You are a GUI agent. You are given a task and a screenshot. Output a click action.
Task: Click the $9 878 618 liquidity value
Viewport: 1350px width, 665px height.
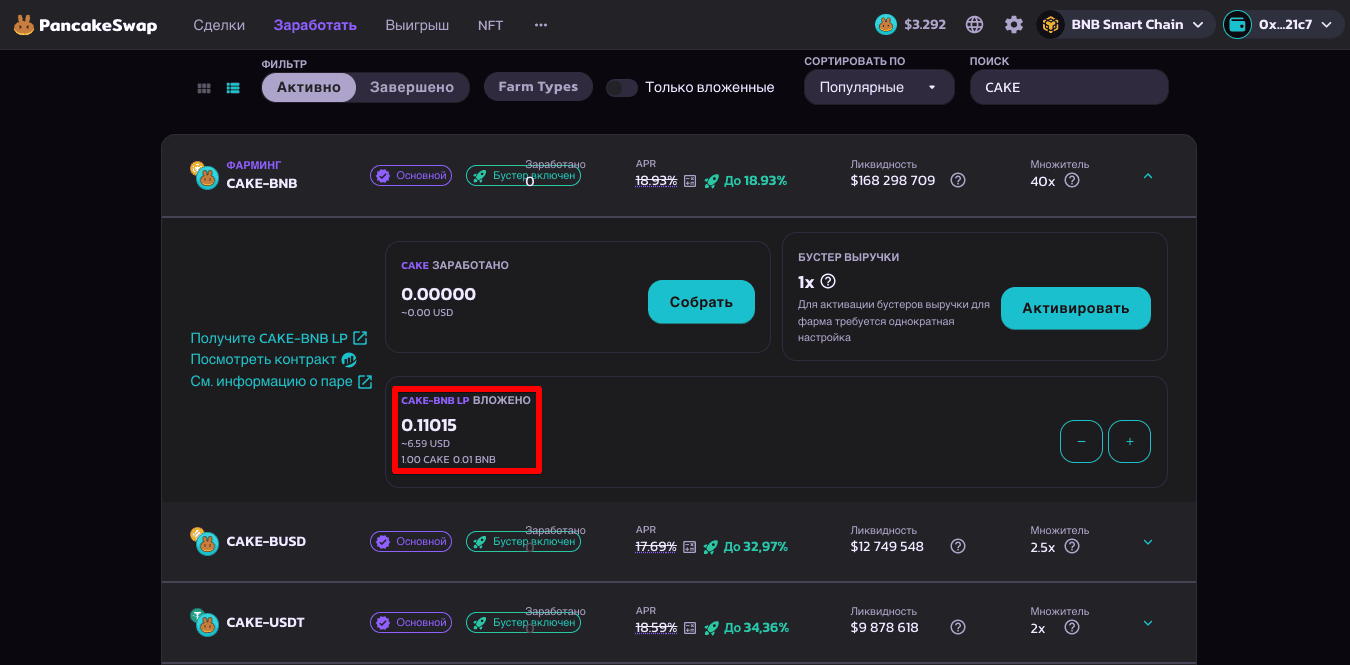click(x=885, y=628)
